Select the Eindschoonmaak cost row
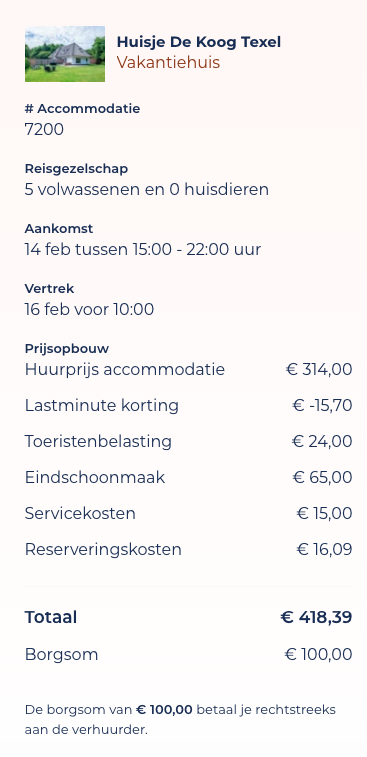Screen dimensions: 367x757 [188, 477]
